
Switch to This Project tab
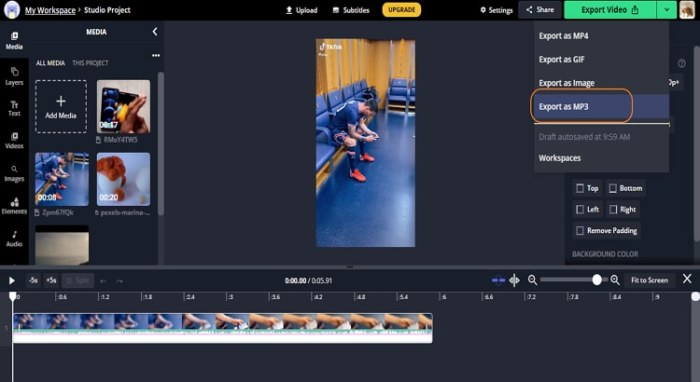pos(90,63)
